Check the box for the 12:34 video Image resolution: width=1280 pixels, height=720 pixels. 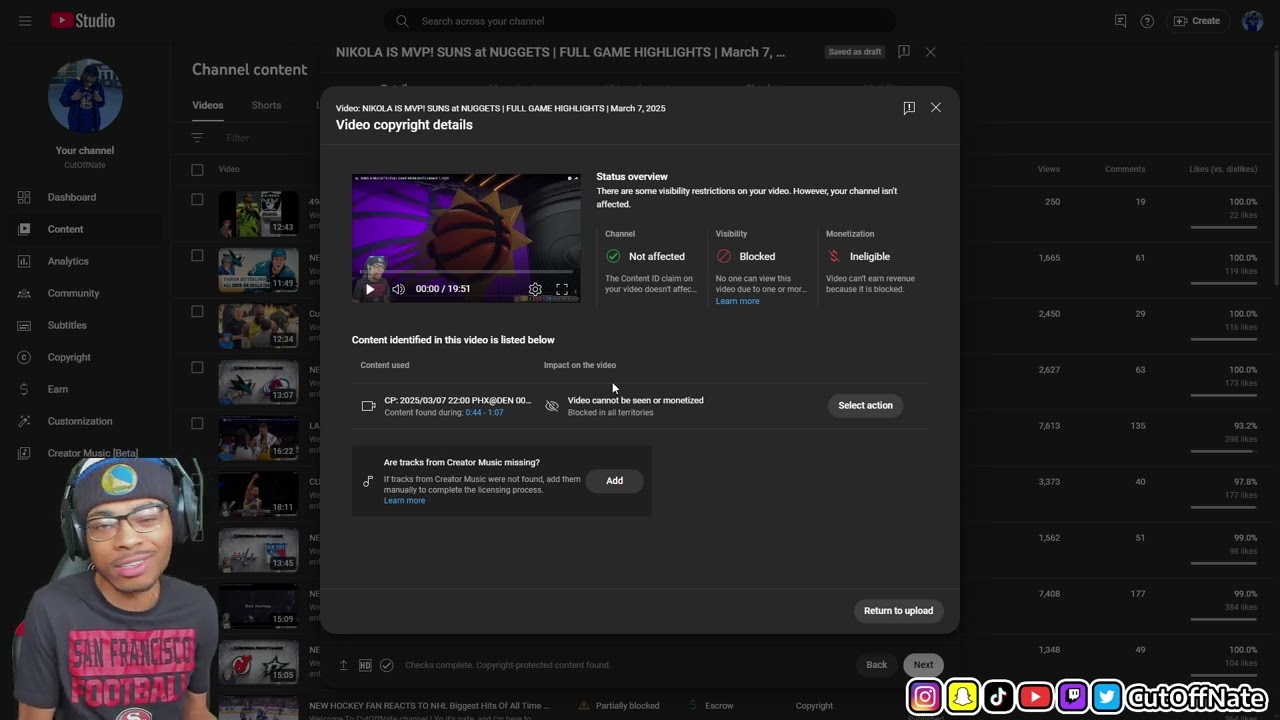197,312
